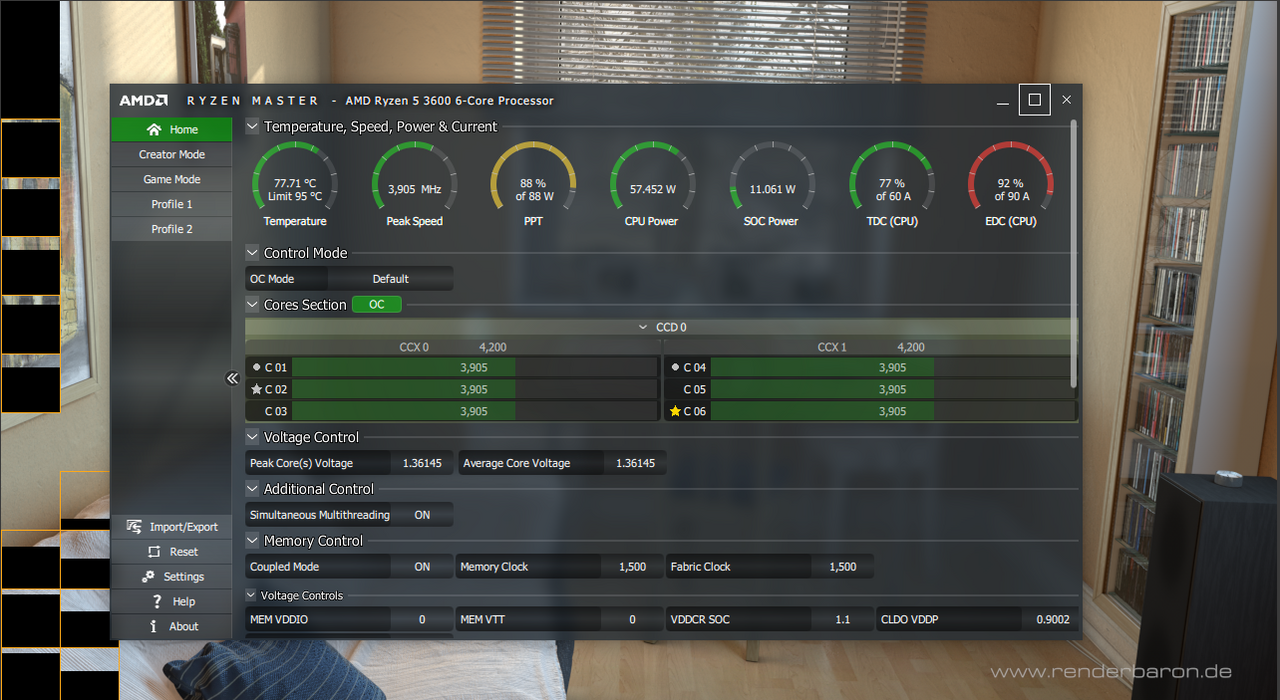1280x700 pixels.
Task: Toggle the green OC badge in Cores Section
Action: click(x=376, y=305)
